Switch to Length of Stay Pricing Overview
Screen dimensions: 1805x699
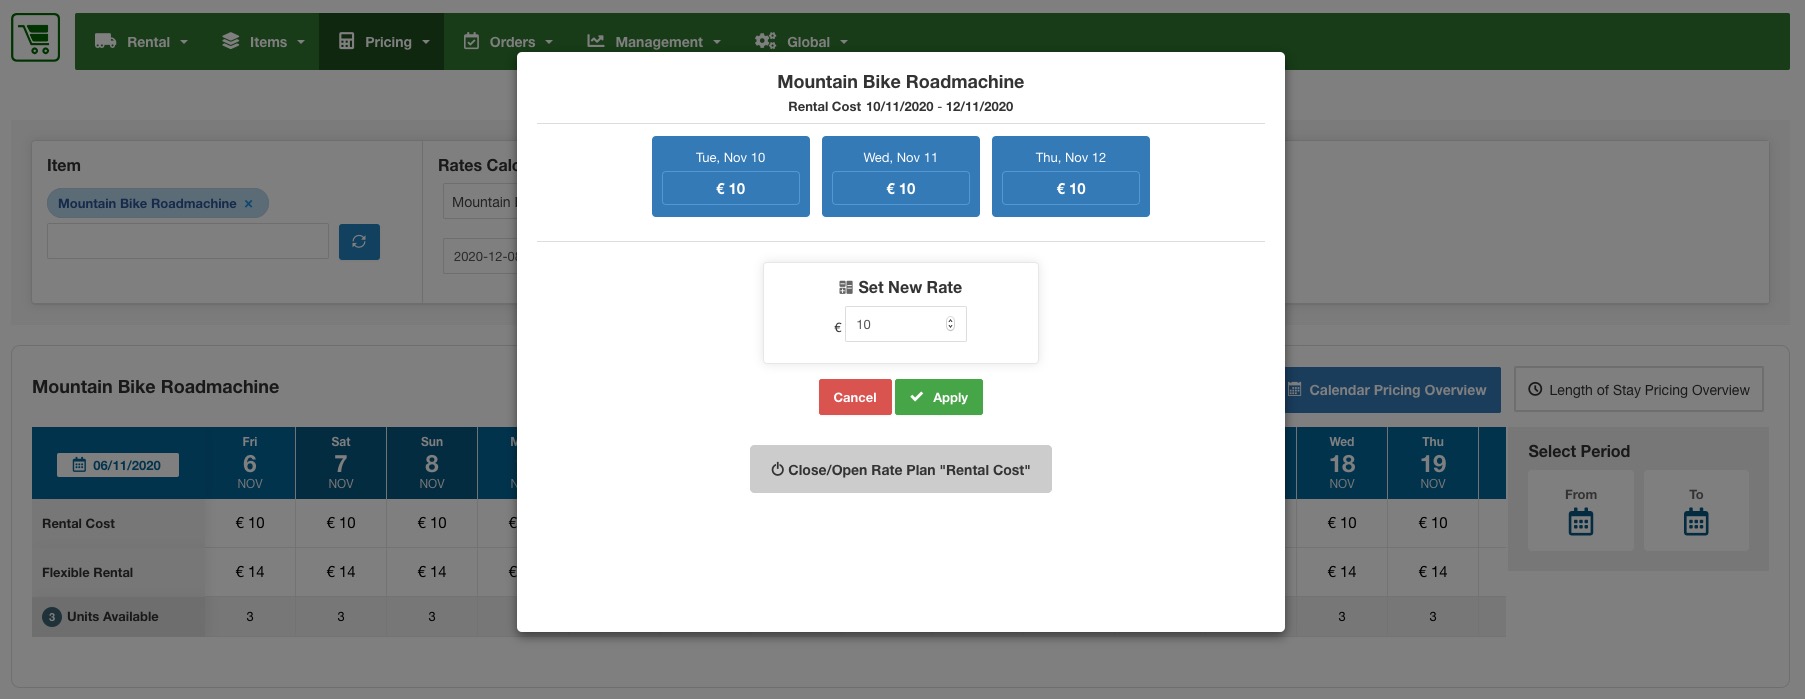coord(1639,390)
